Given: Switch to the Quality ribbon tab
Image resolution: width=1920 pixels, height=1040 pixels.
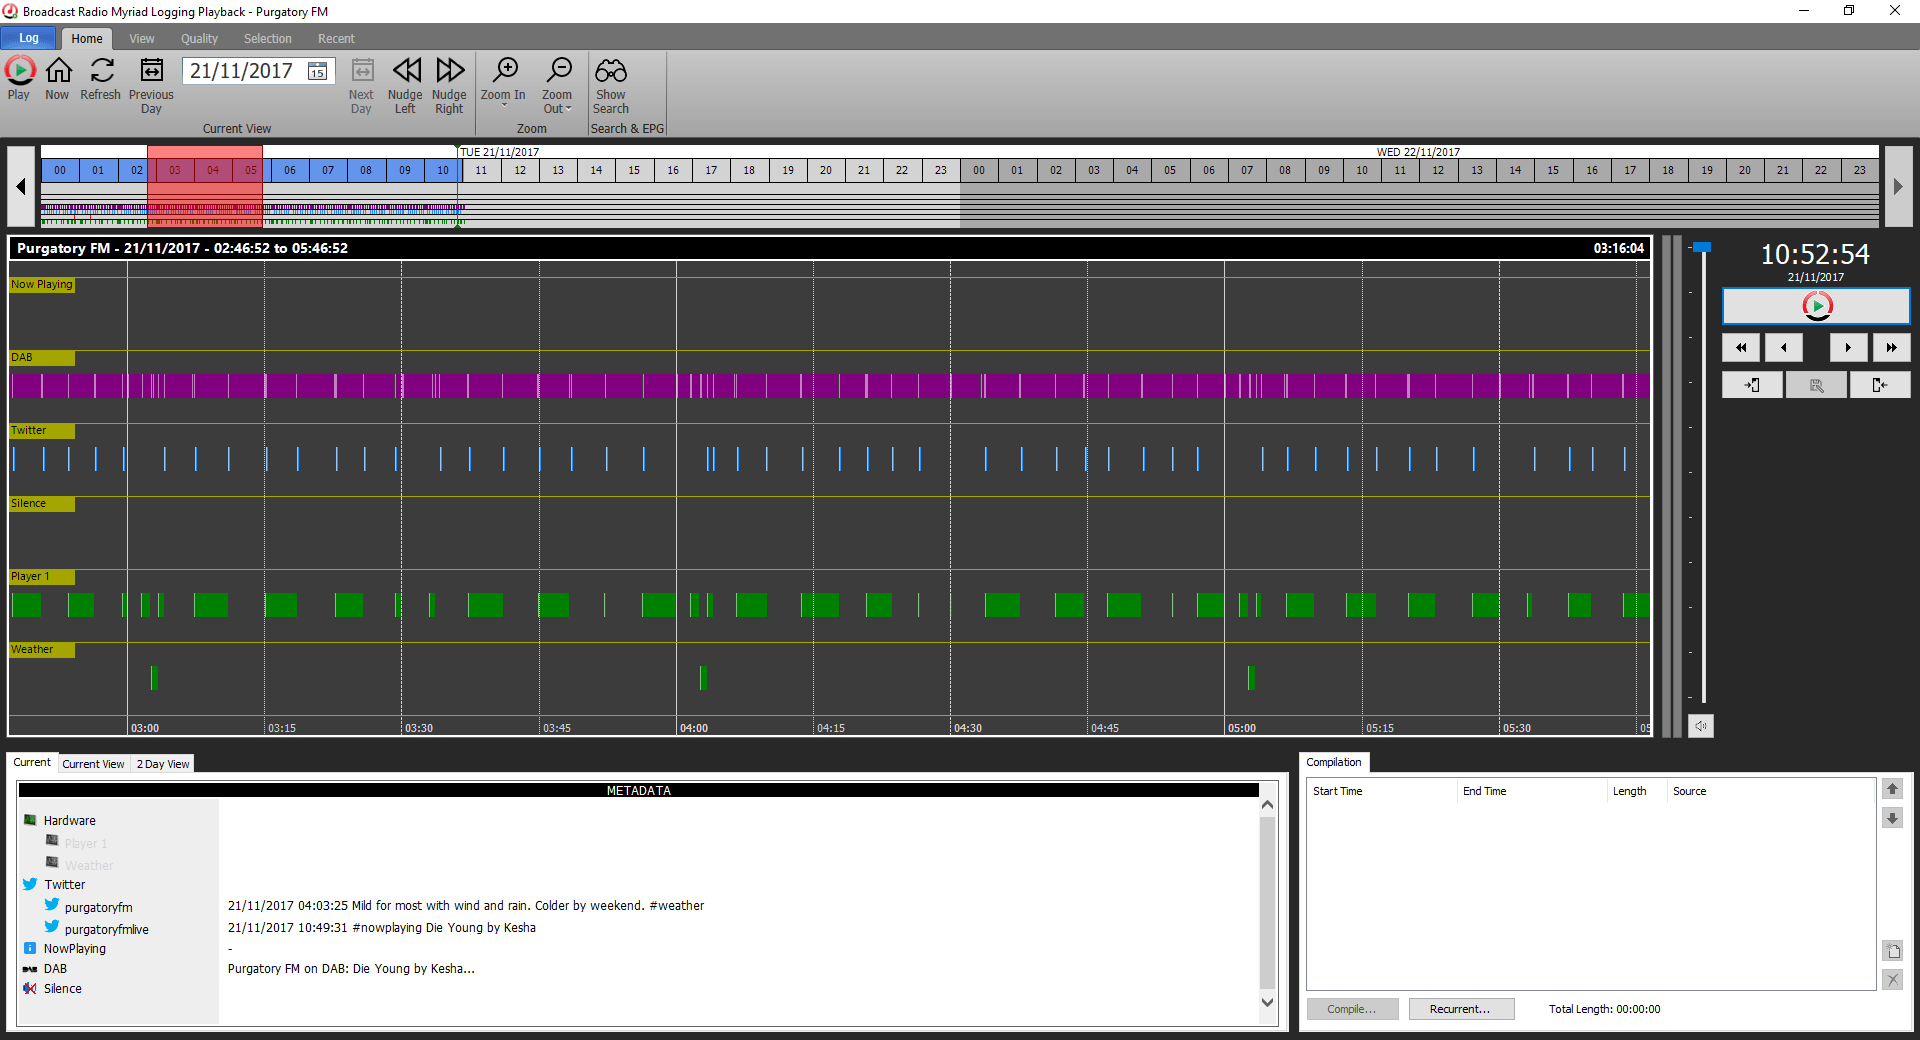Looking at the screenshot, I should pos(198,38).
